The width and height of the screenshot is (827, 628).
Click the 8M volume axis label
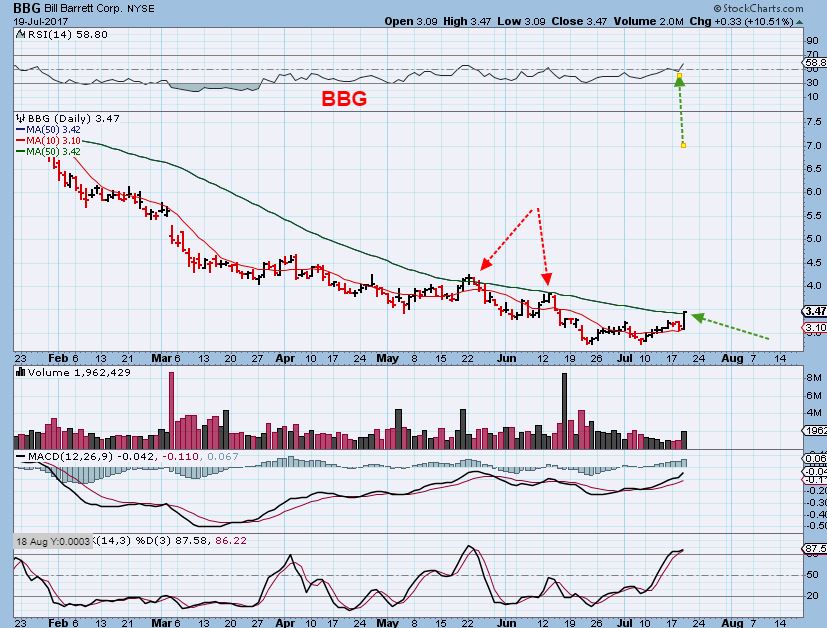pos(813,378)
